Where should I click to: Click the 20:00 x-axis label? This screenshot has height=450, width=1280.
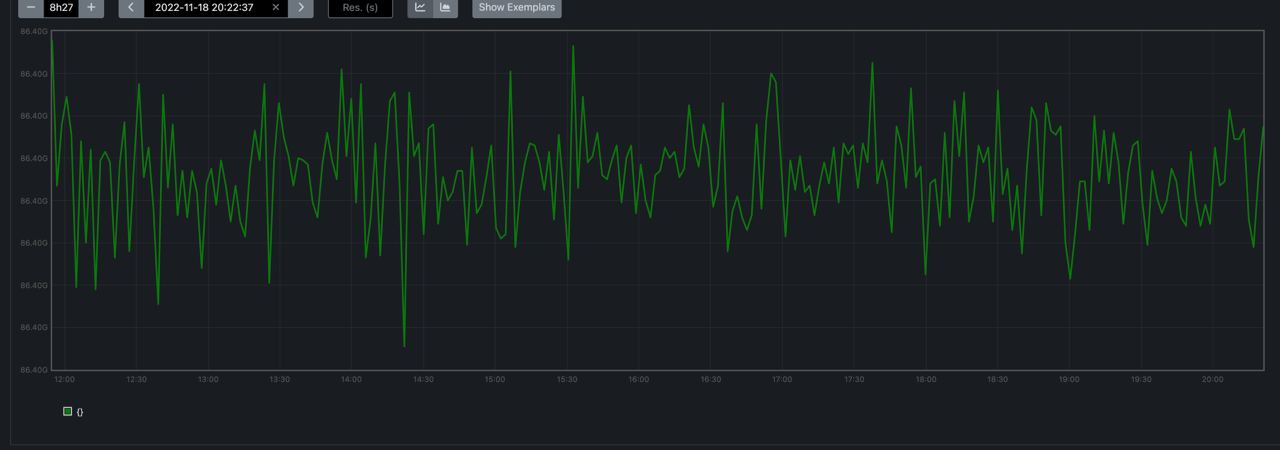coord(1213,380)
